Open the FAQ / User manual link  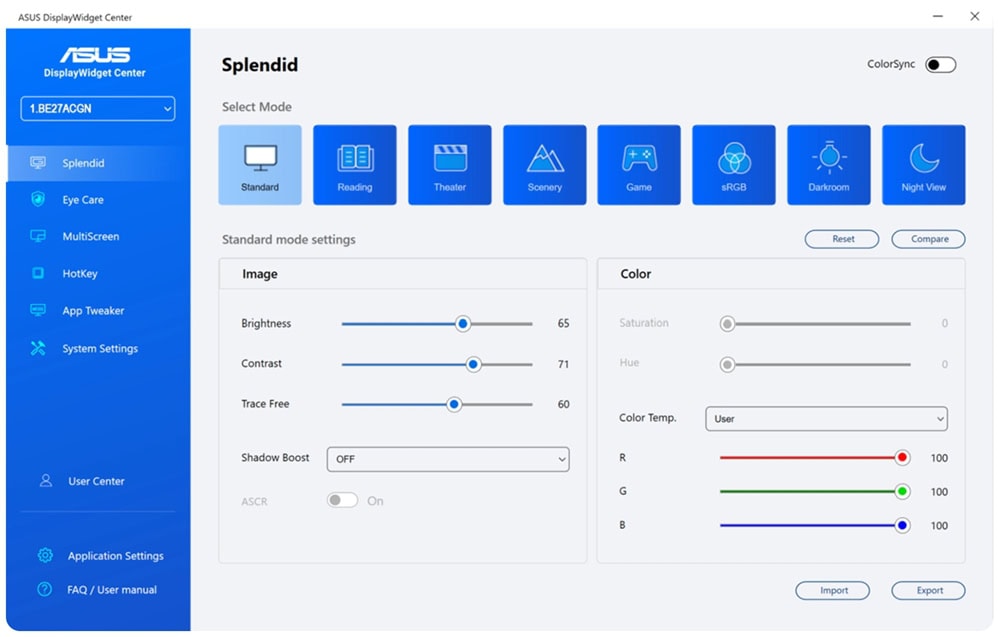pos(111,590)
